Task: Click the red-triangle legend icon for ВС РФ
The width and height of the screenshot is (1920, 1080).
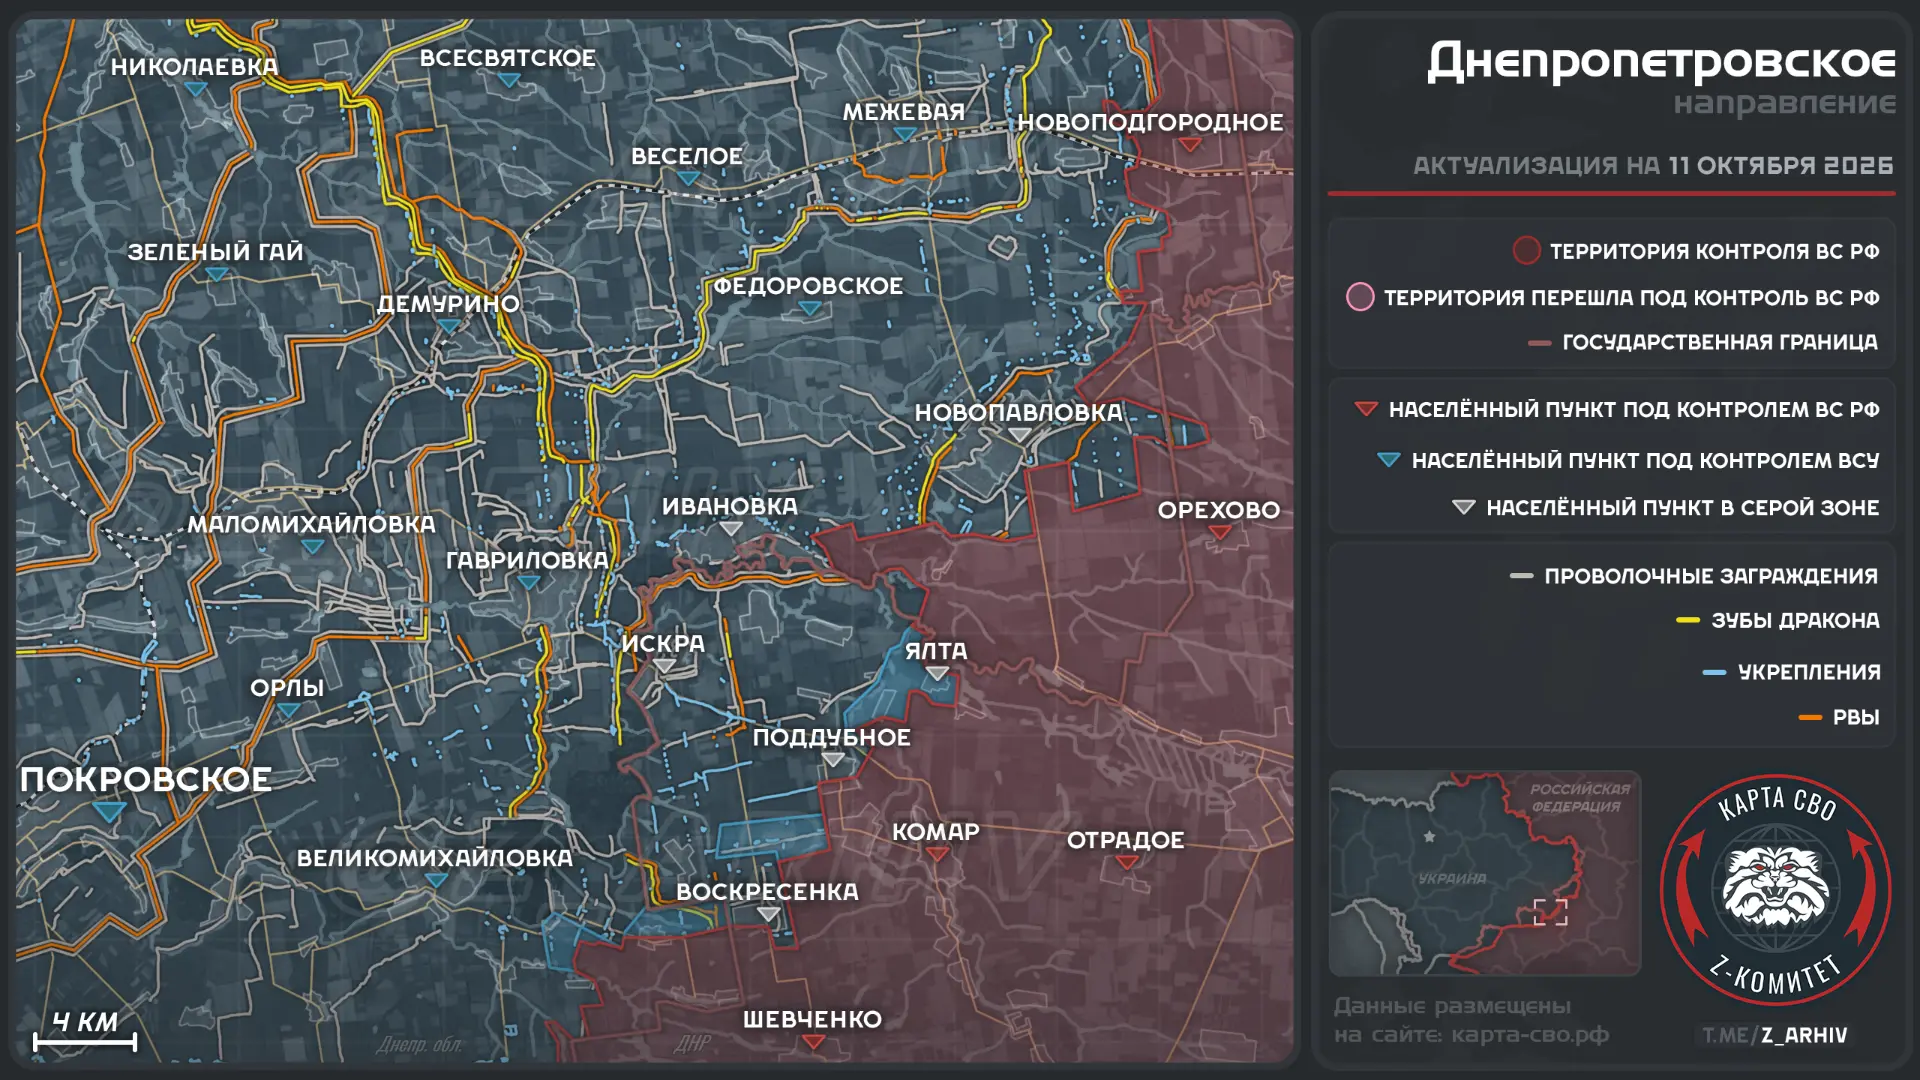Action: tap(1366, 409)
